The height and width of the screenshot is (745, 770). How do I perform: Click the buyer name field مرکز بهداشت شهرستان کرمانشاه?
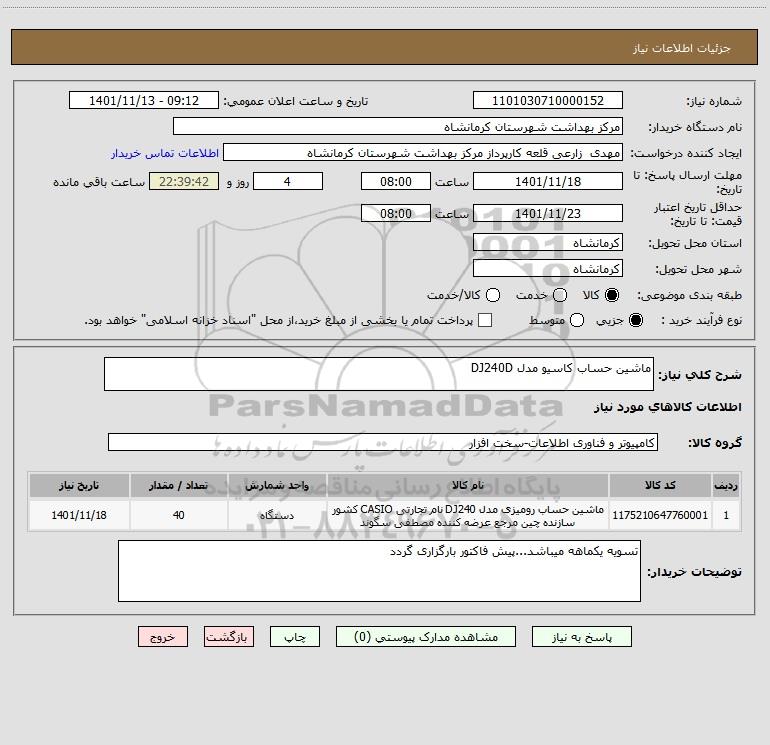pyautogui.click(x=398, y=127)
